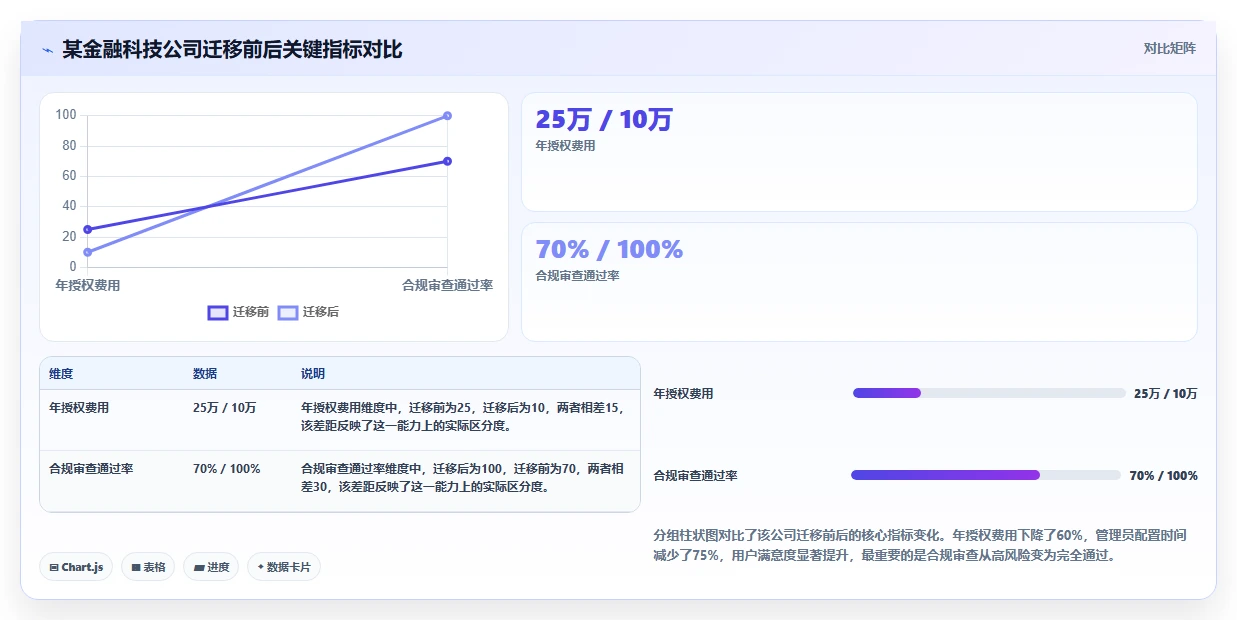
Task: Click the 年授权费用 progress bar
Action: point(989,393)
